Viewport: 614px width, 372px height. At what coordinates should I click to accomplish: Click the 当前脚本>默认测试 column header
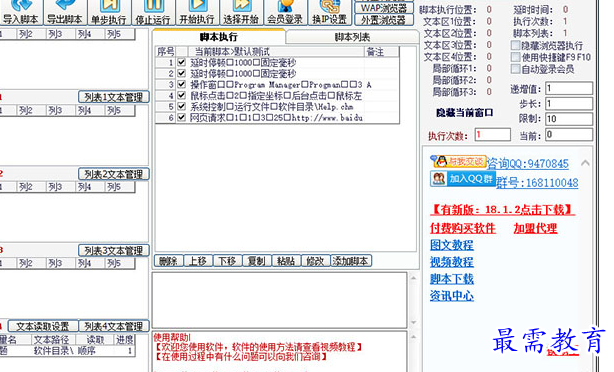click(276, 51)
